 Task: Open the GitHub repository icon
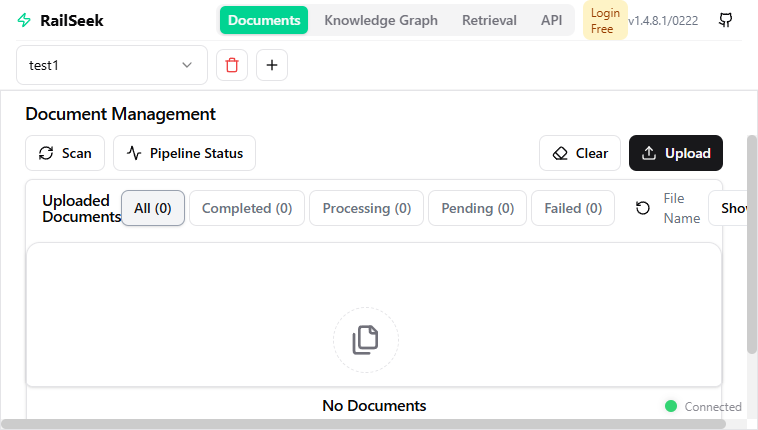pos(726,20)
